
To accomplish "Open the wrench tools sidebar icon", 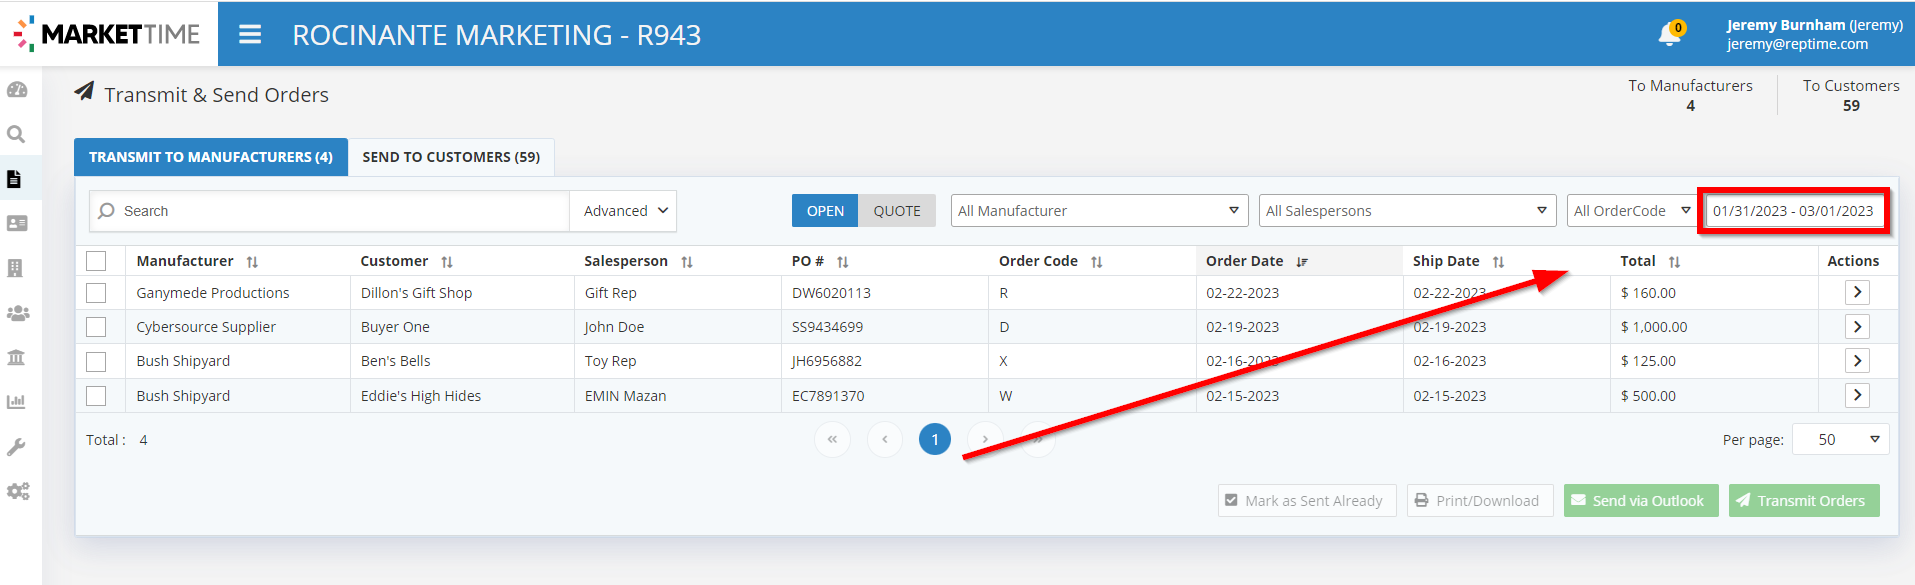I will pos(17,447).
